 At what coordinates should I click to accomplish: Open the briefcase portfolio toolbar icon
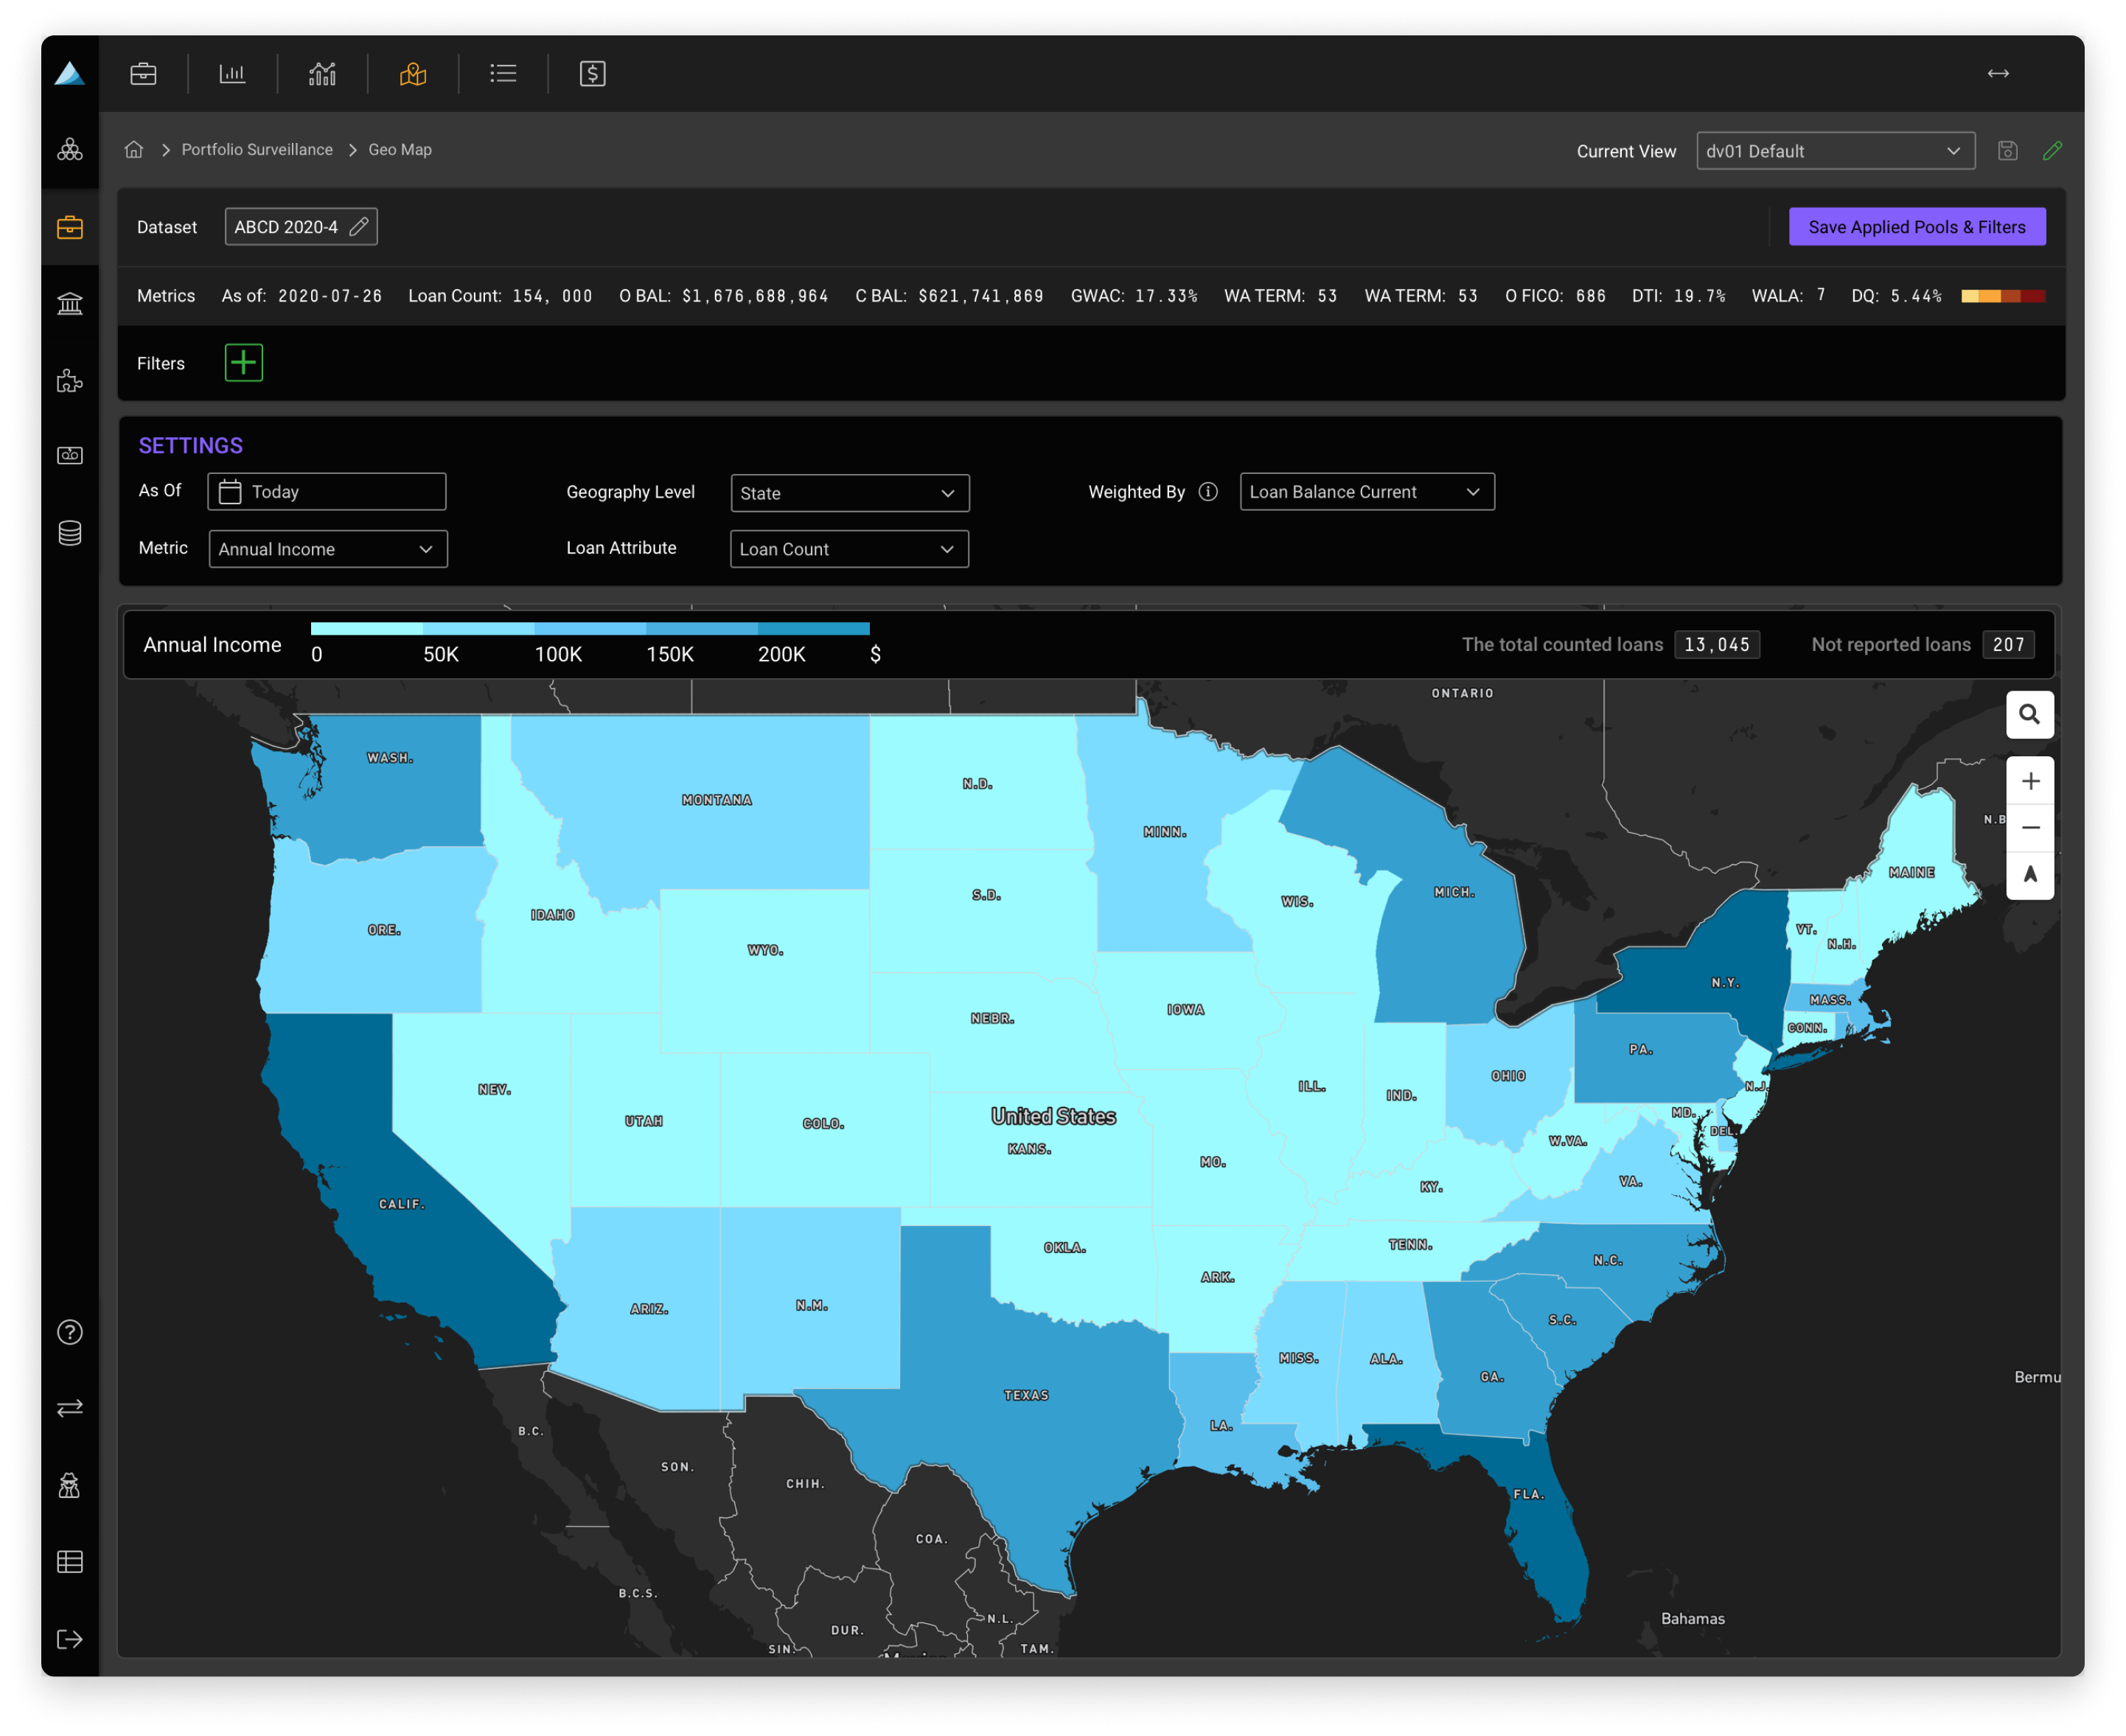tap(143, 73)
